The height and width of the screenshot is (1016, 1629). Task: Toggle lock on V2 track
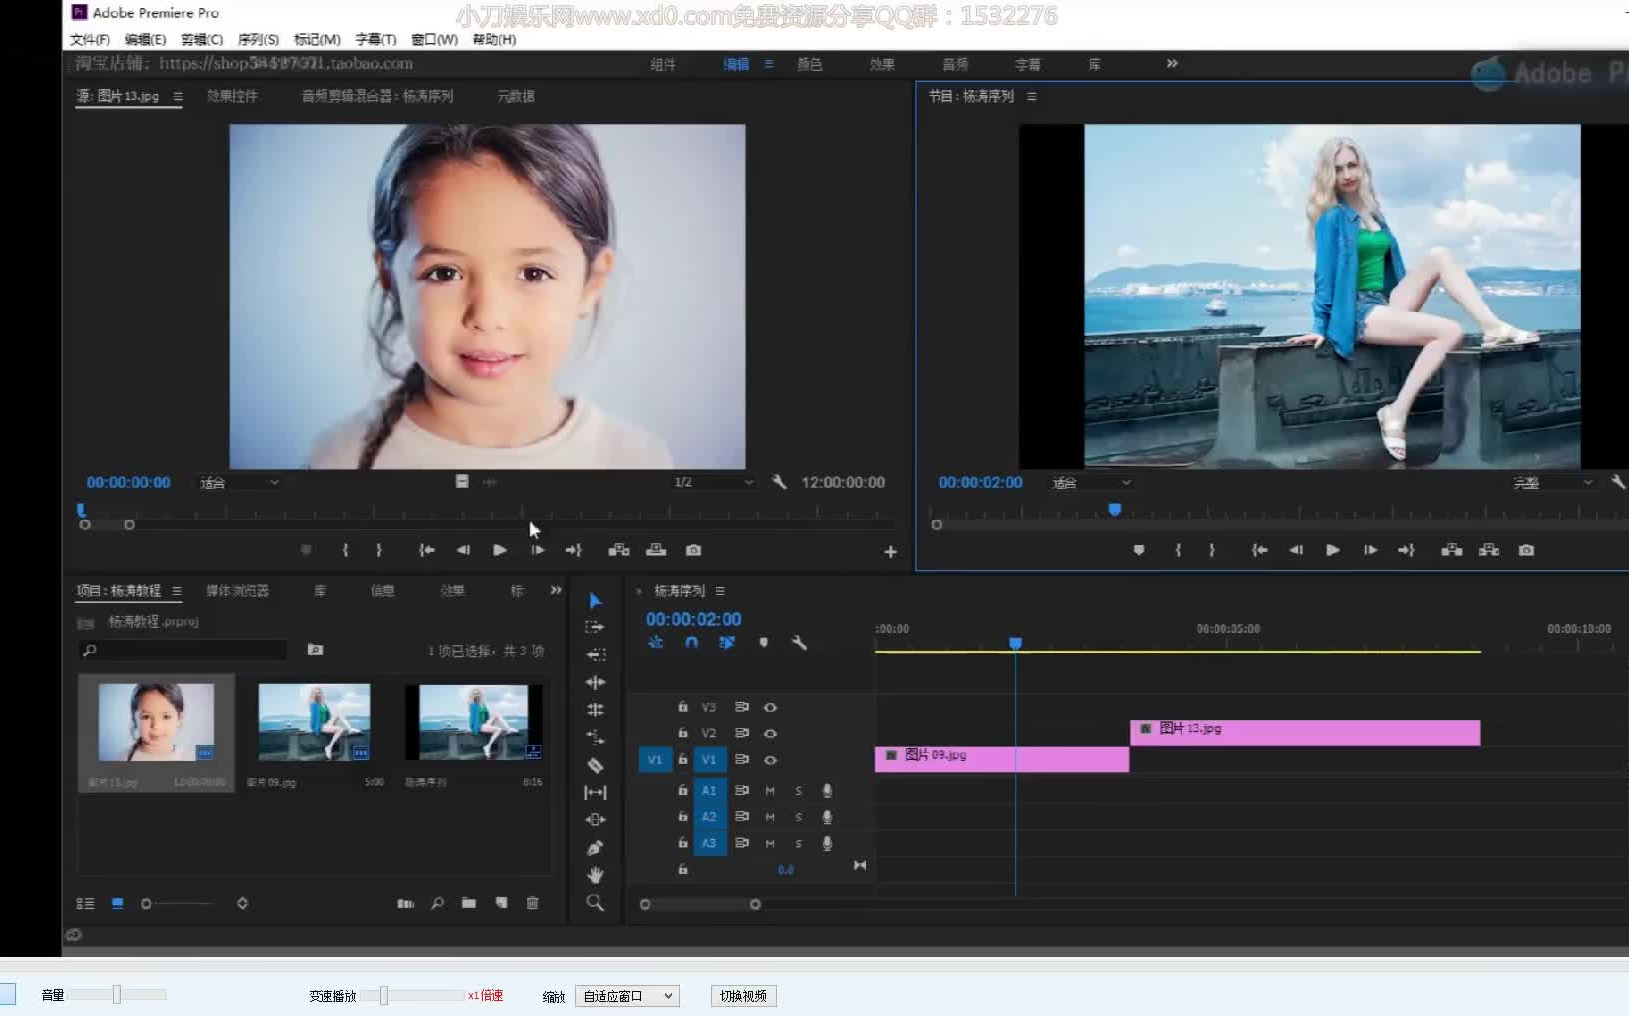point(683,733)
